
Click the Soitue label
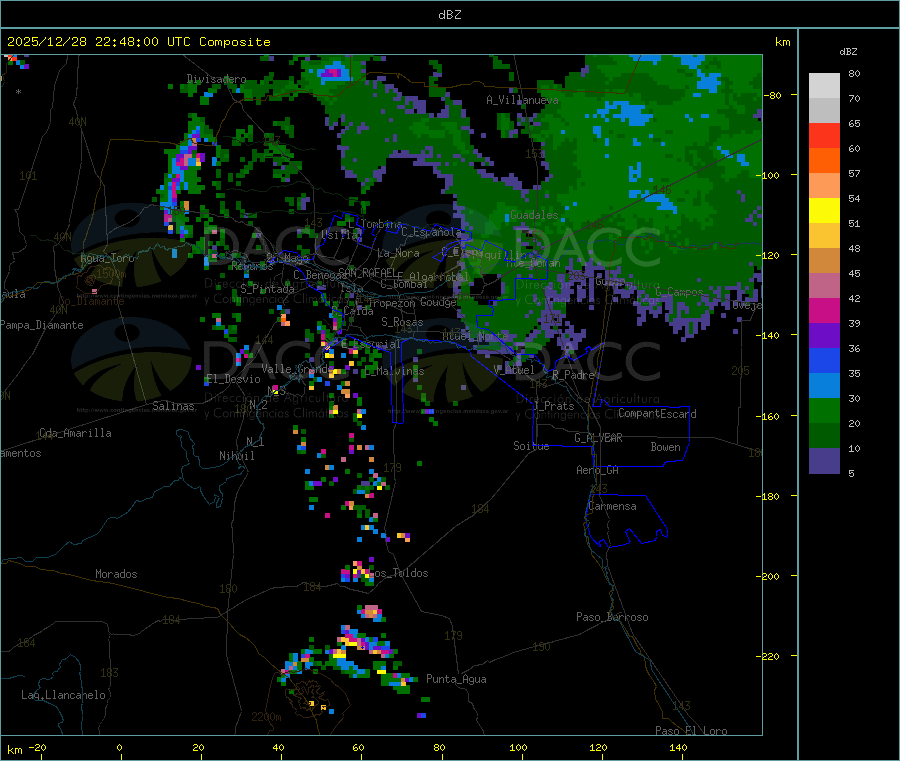pyautogui.click(x=531, y=446)
